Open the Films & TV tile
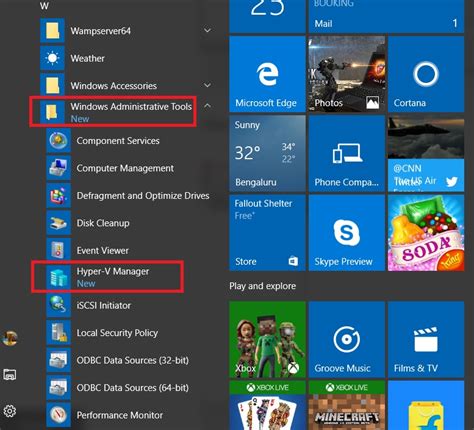 click(x=426, y=339)
